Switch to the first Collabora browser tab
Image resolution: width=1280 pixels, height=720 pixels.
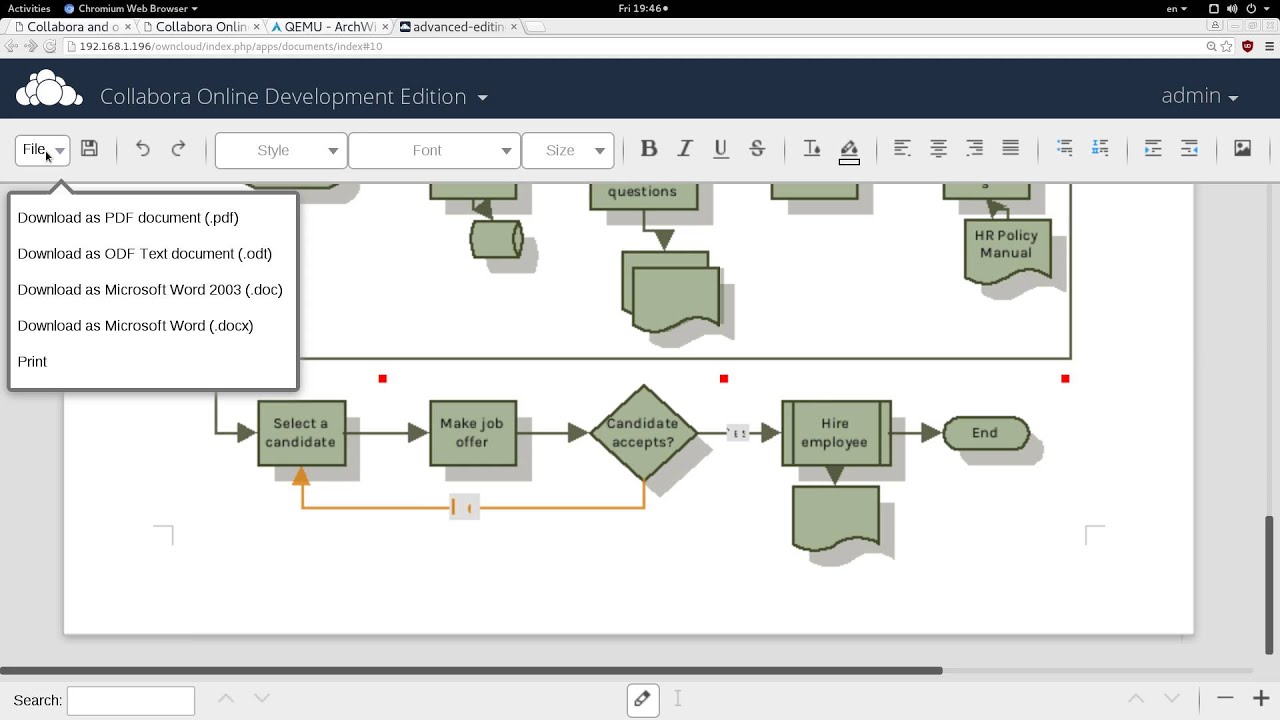[71, 27]
